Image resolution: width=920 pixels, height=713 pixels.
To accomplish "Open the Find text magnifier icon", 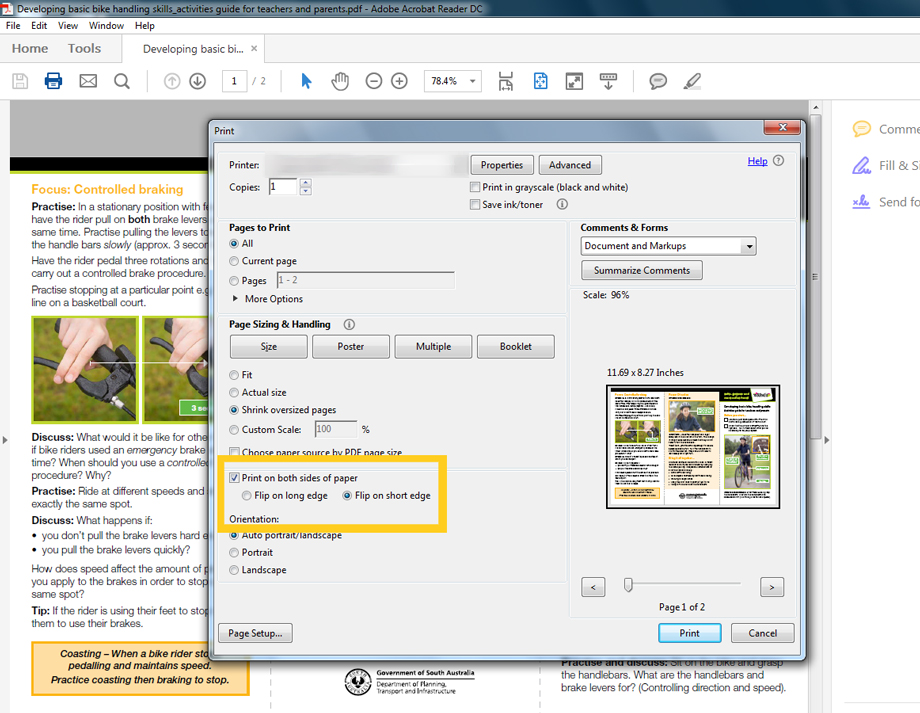I will tap(121, 81).
